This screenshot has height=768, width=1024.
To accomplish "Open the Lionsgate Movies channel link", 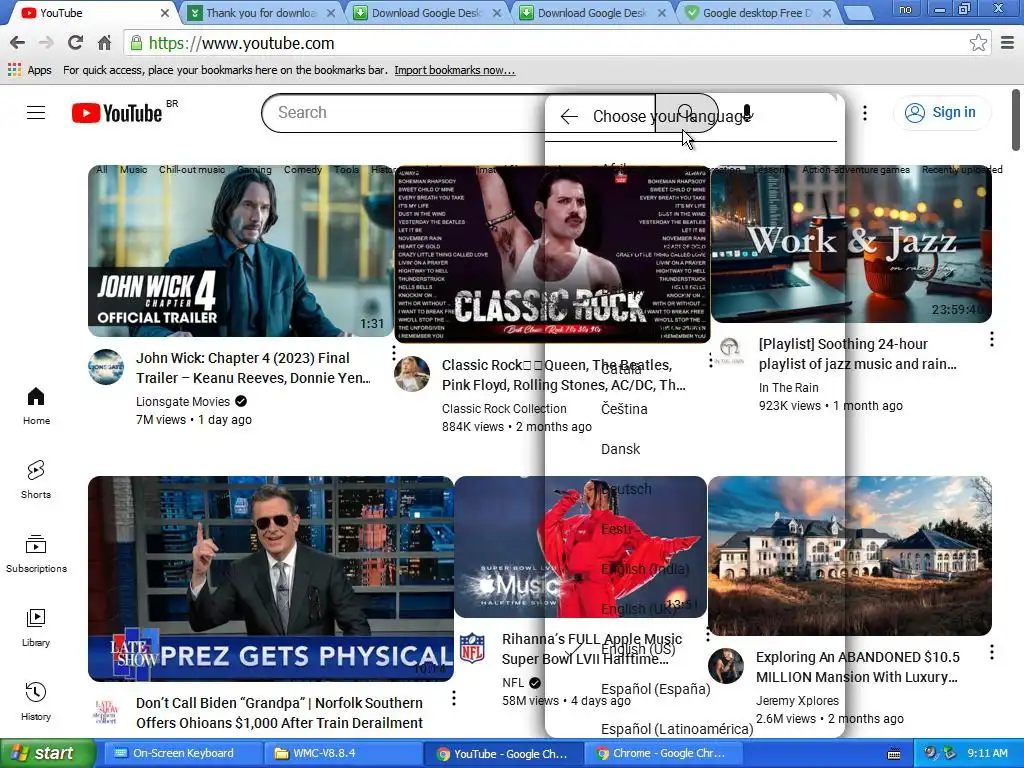I will coord(183,402).
